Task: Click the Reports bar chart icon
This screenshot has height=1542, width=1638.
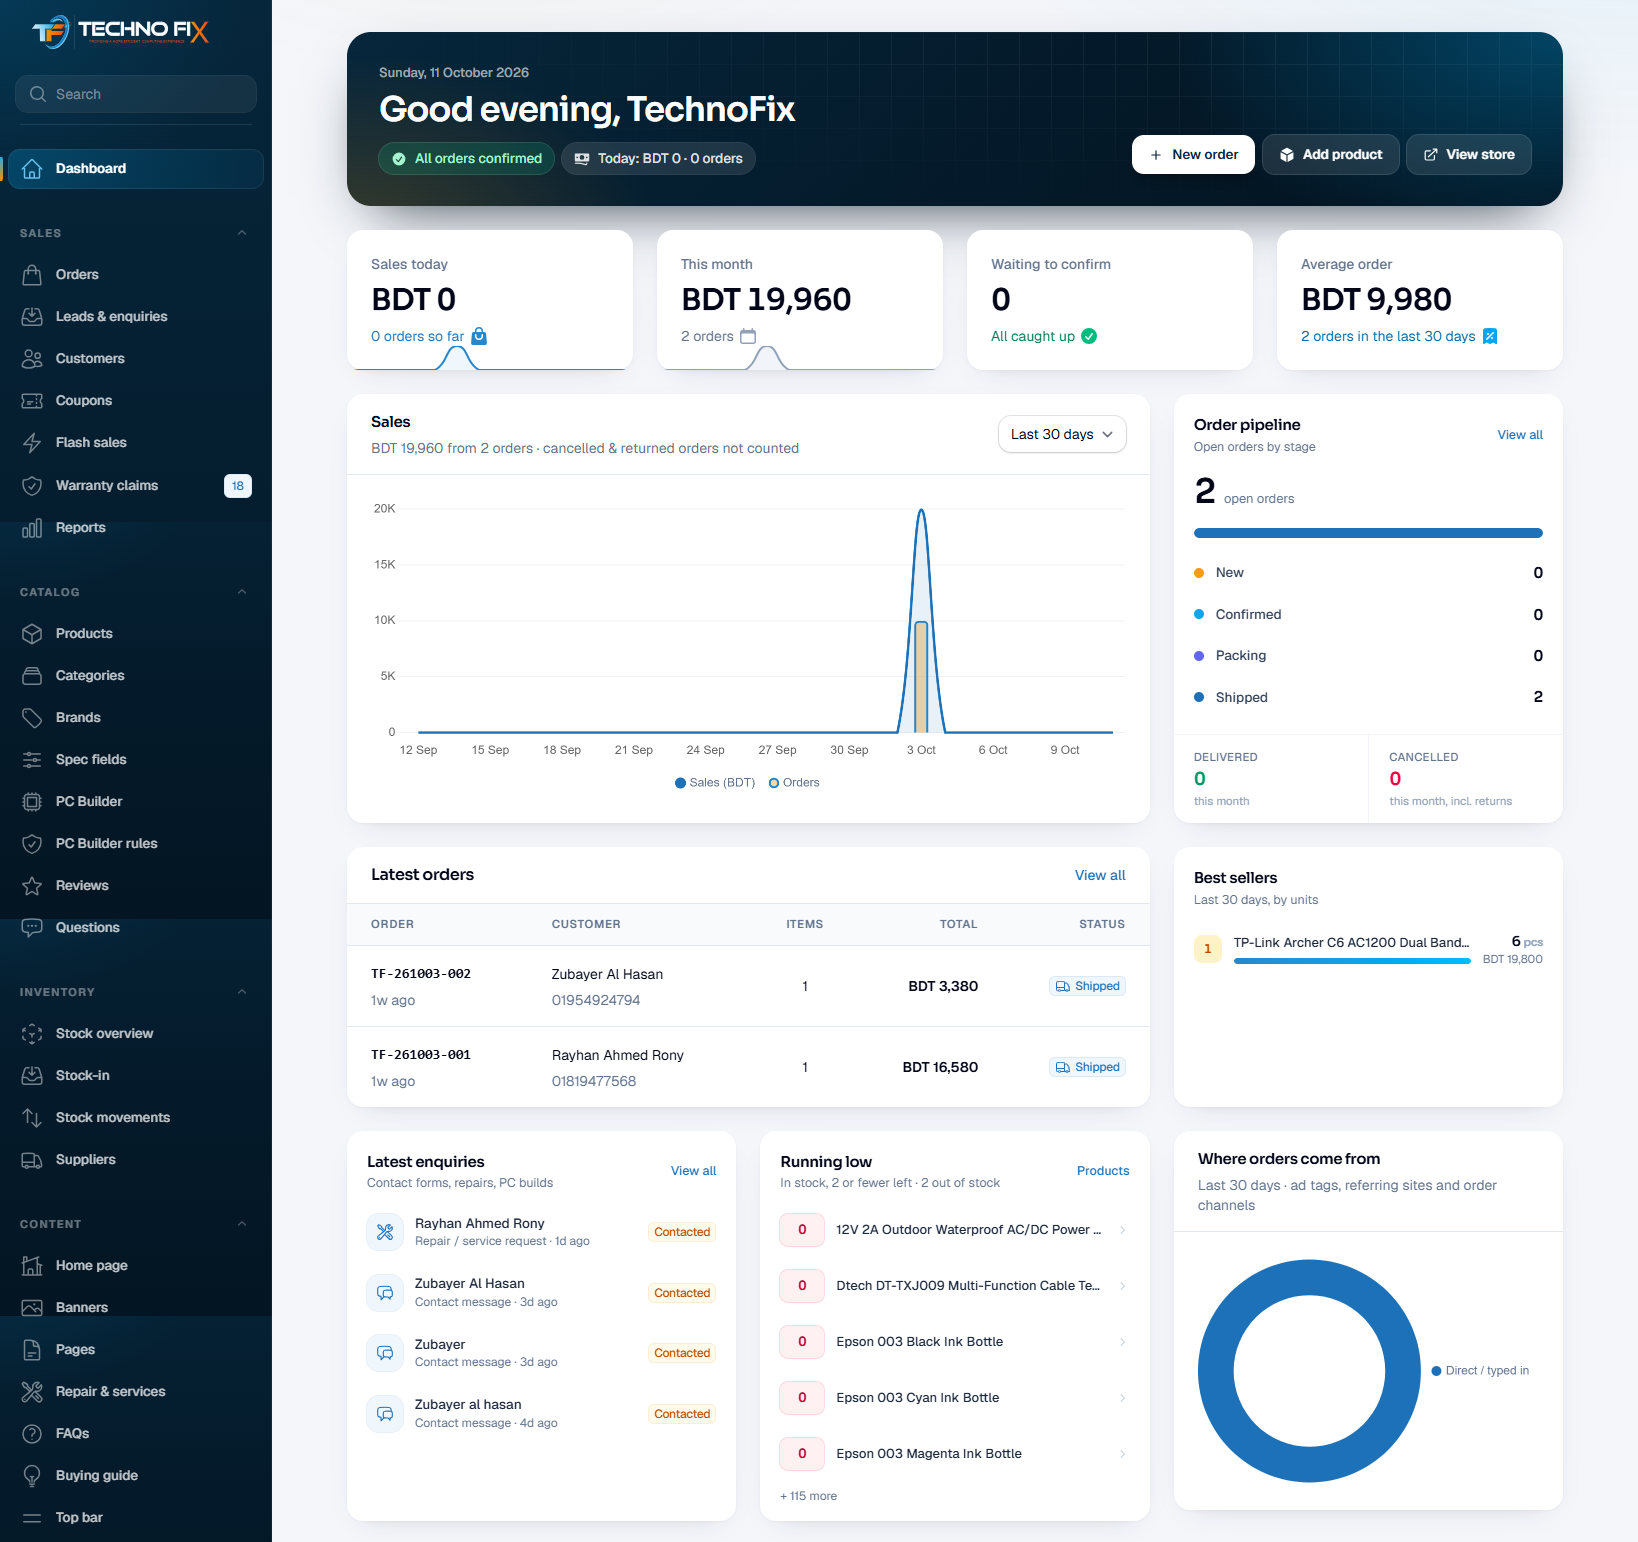Action: coord(32,528)
